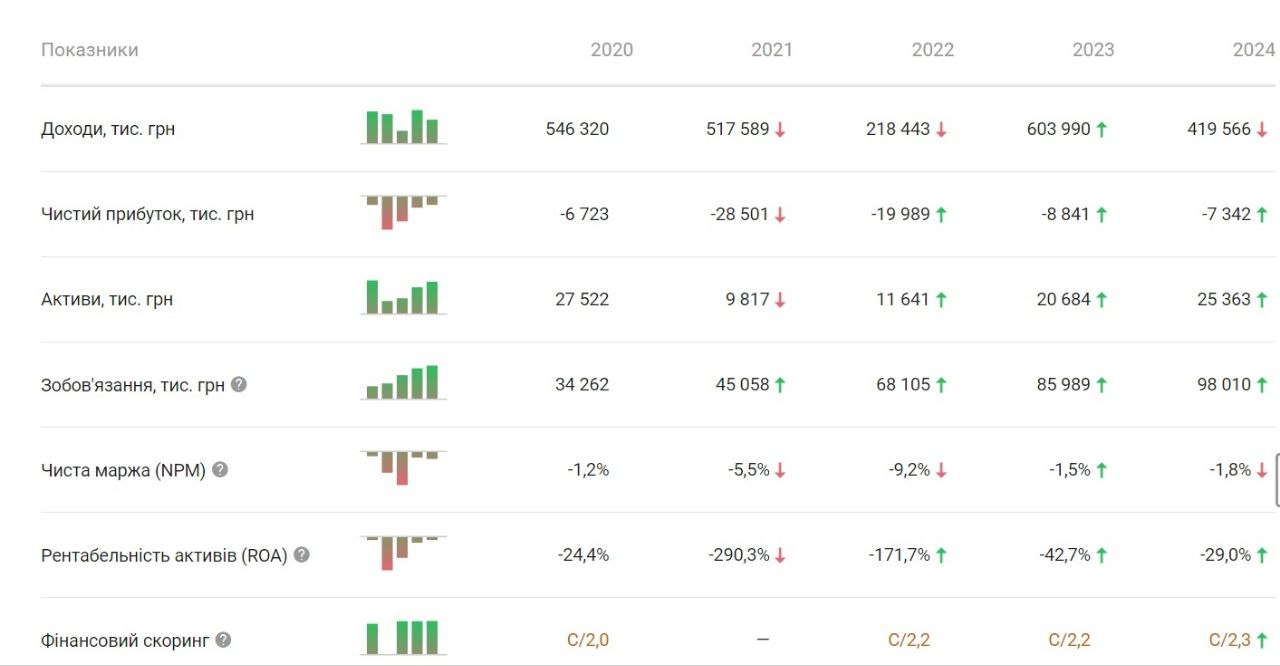Click the 2024 net profit value -7 342
This screenshot has width=1280, height=666.
click(x=1224, y=214)
